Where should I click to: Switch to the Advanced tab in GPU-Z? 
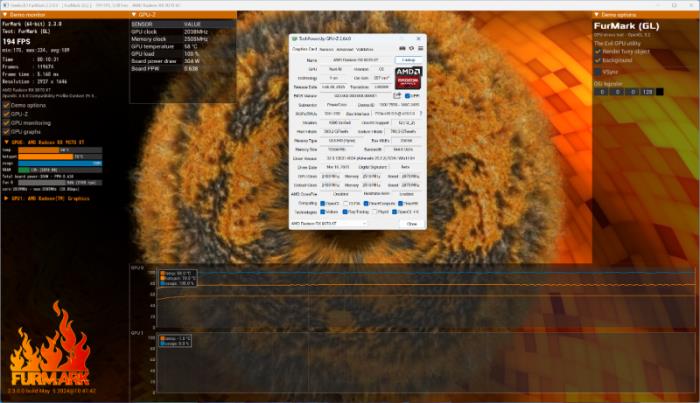pos(345,50)
